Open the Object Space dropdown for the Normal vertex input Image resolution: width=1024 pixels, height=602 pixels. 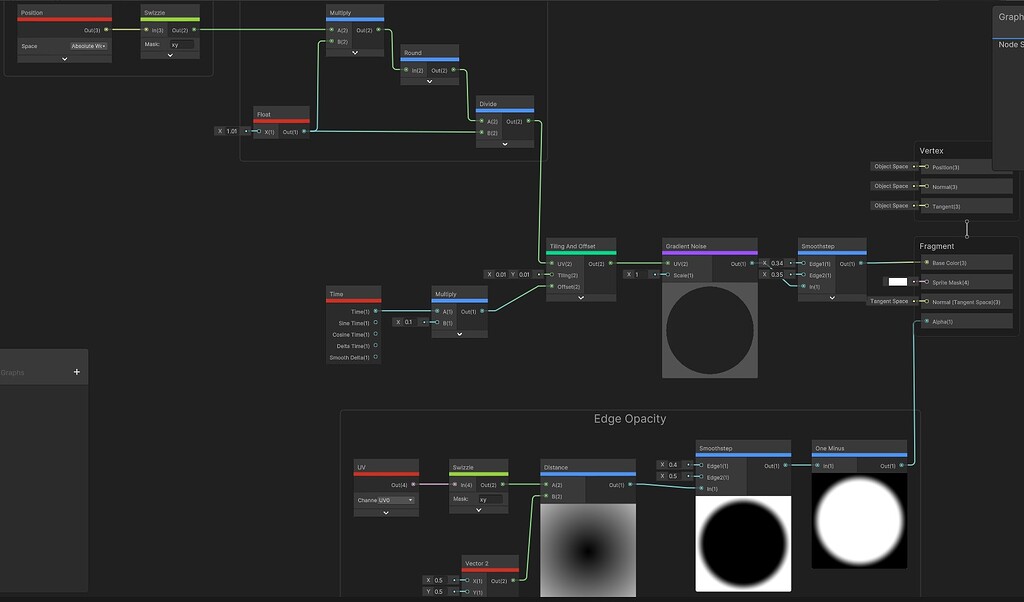[891, 186]
